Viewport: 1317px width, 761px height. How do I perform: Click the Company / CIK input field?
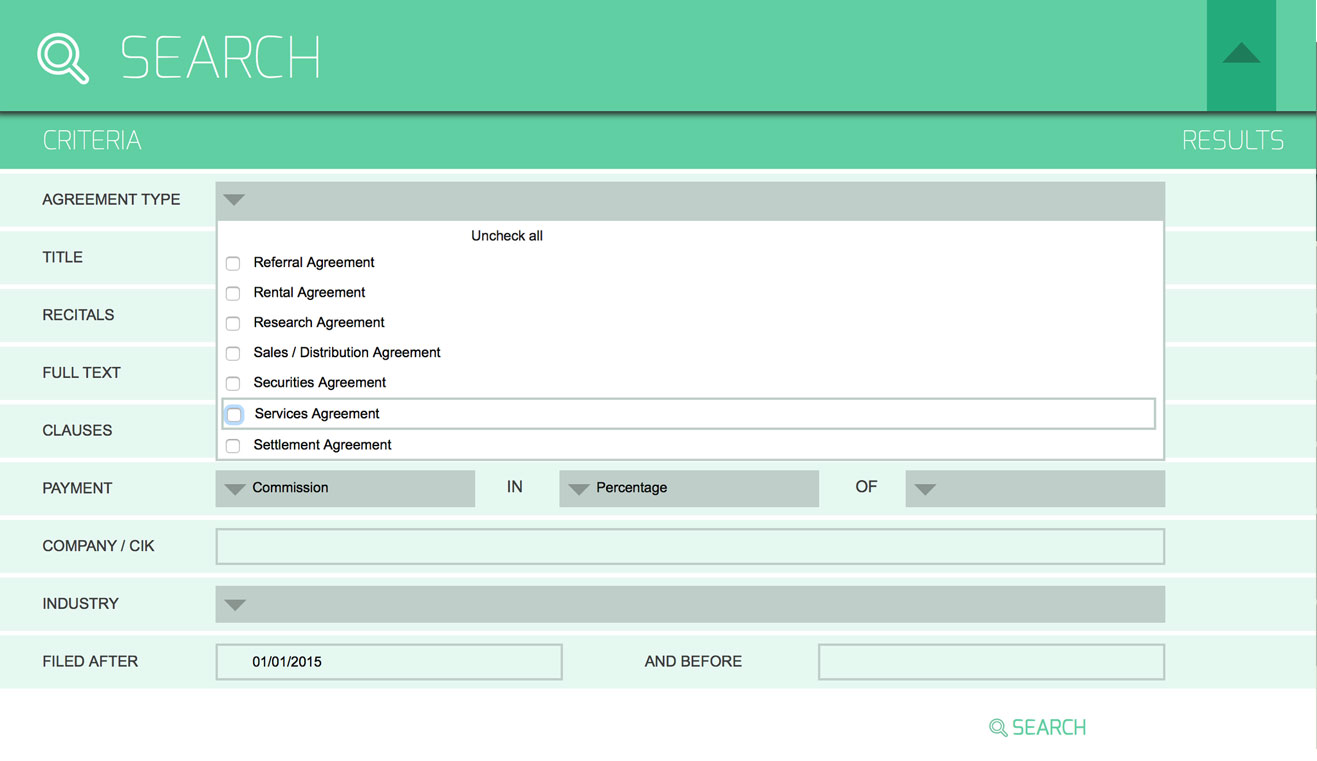click(690, 547)
